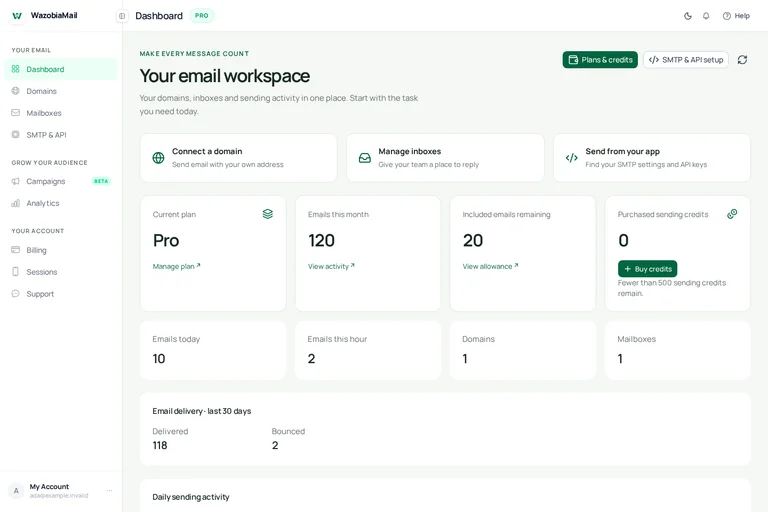The image size is (768, 512).
Task: Click the Billing card icon
Action: pos(16,249)
